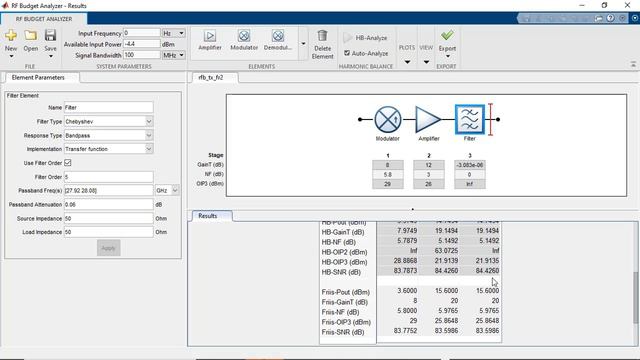The height and width of the screenshot is (360, 640).
Task: Click the quick access folder icon near help
Action: coord(598,18)
